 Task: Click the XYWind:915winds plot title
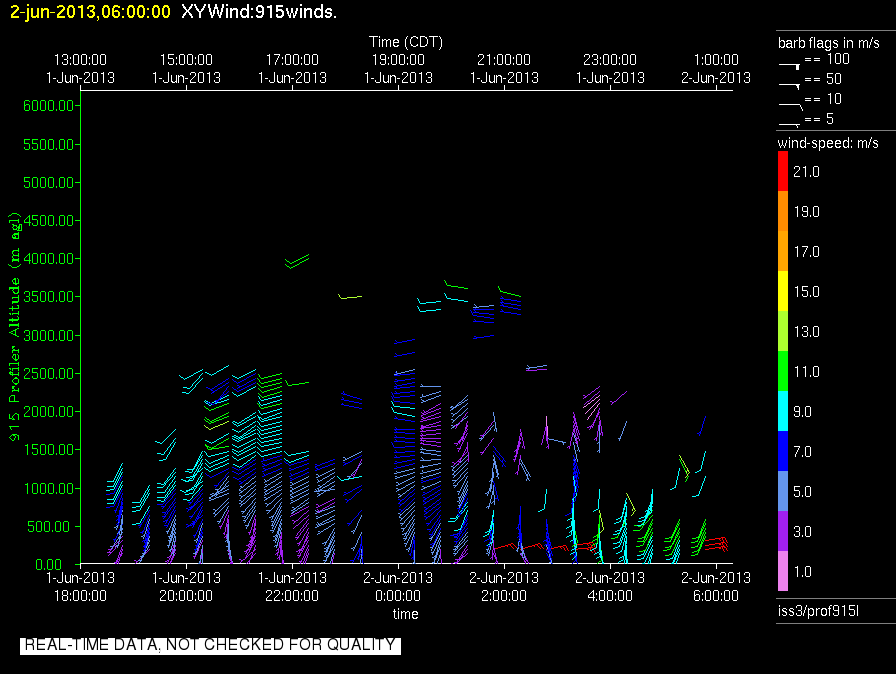click(x=259, y=12)
